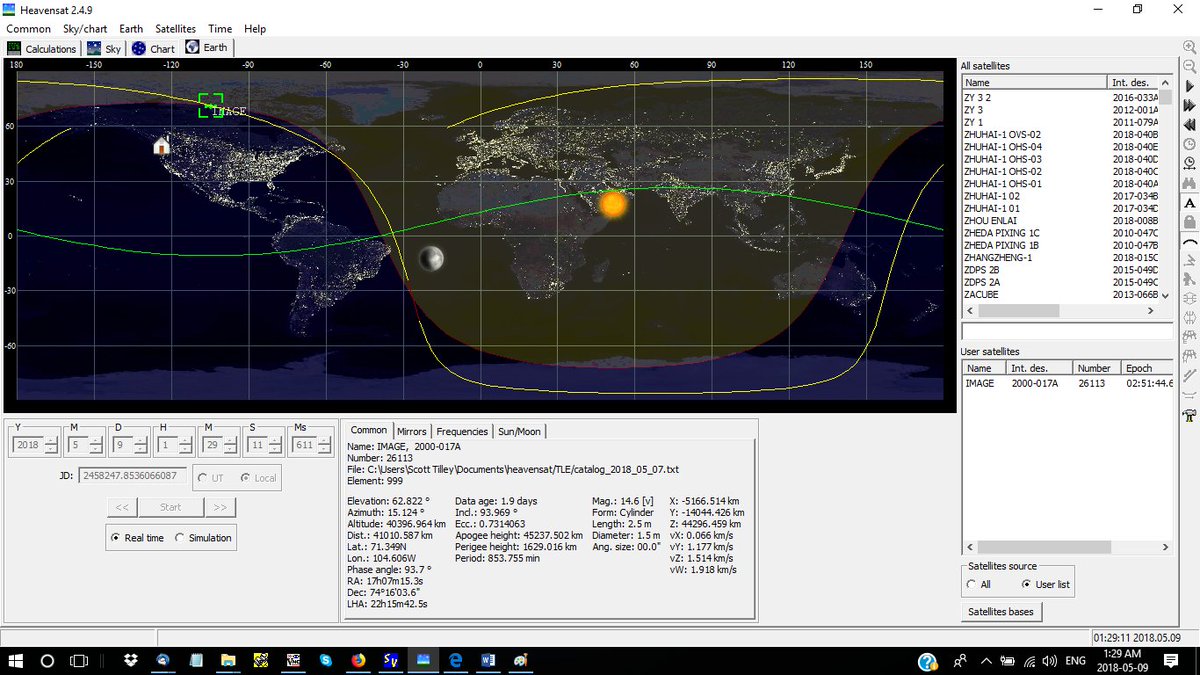Select ZHANGZHENG-1 in All satellites list
The height and width of the screenshot is (675, 1200).
997,258
